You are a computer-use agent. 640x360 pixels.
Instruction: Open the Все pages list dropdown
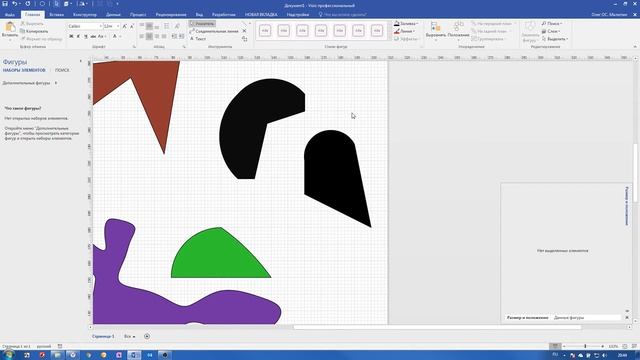point(129,336)
